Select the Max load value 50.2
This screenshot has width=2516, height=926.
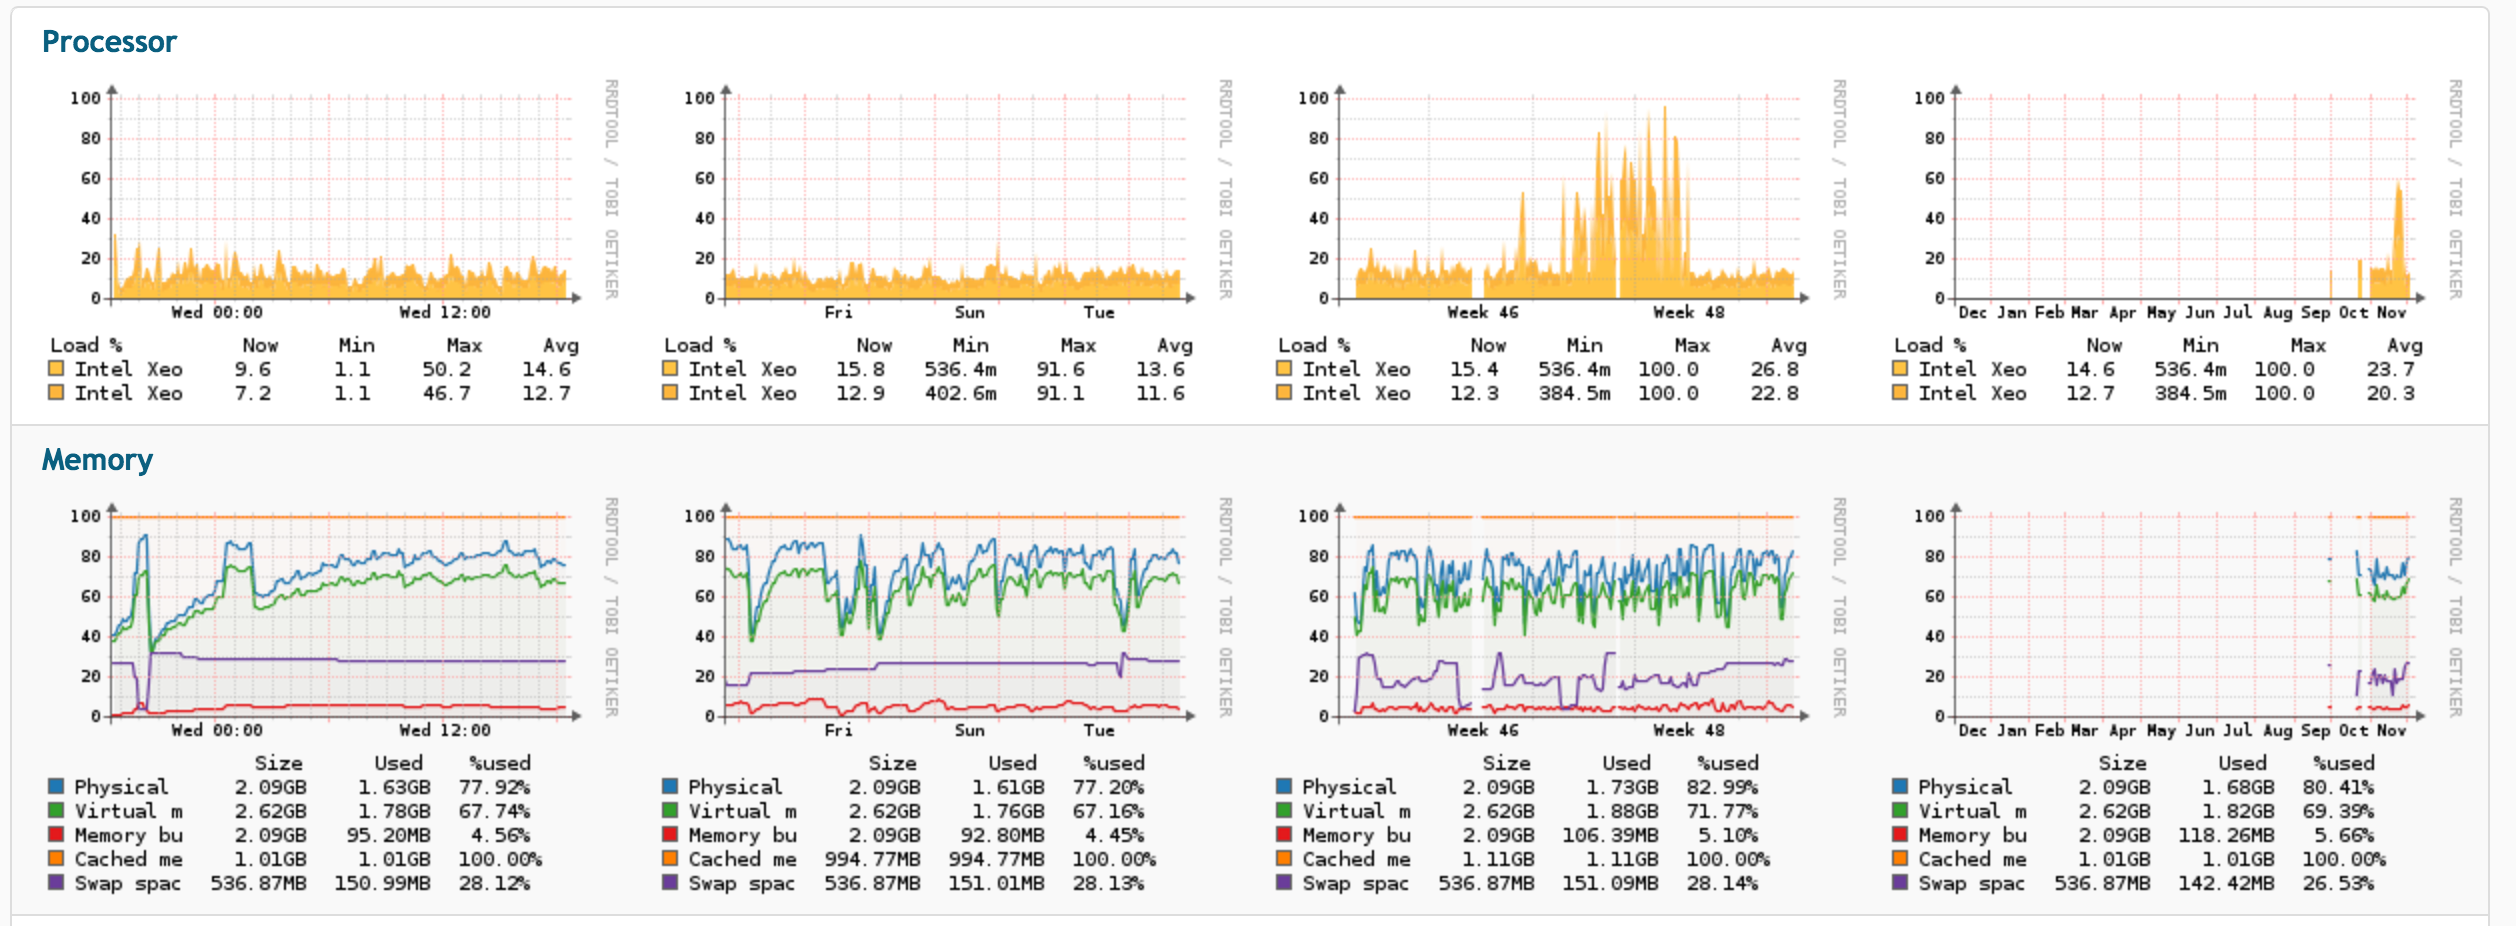446,369
